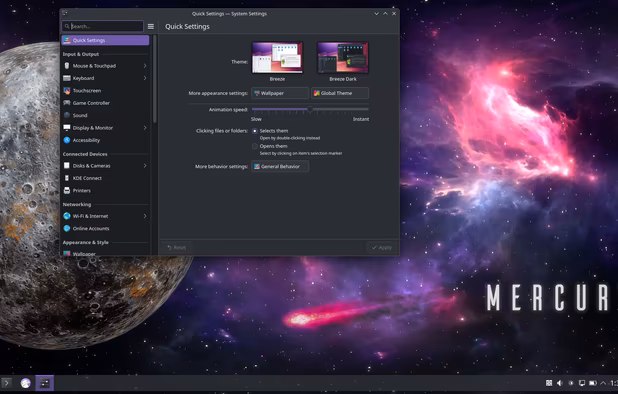618x394 pixels.
Task: Expand Mouse & Touchpad submenu arrow
Action: tap(145, 66)
